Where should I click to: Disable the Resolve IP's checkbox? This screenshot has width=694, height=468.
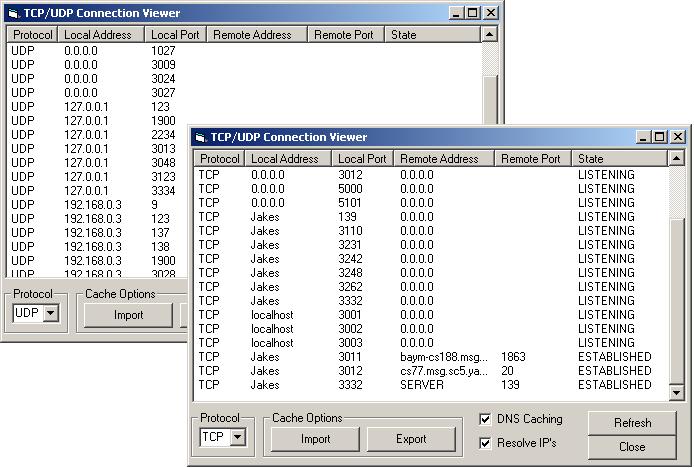tap(485, 443)
